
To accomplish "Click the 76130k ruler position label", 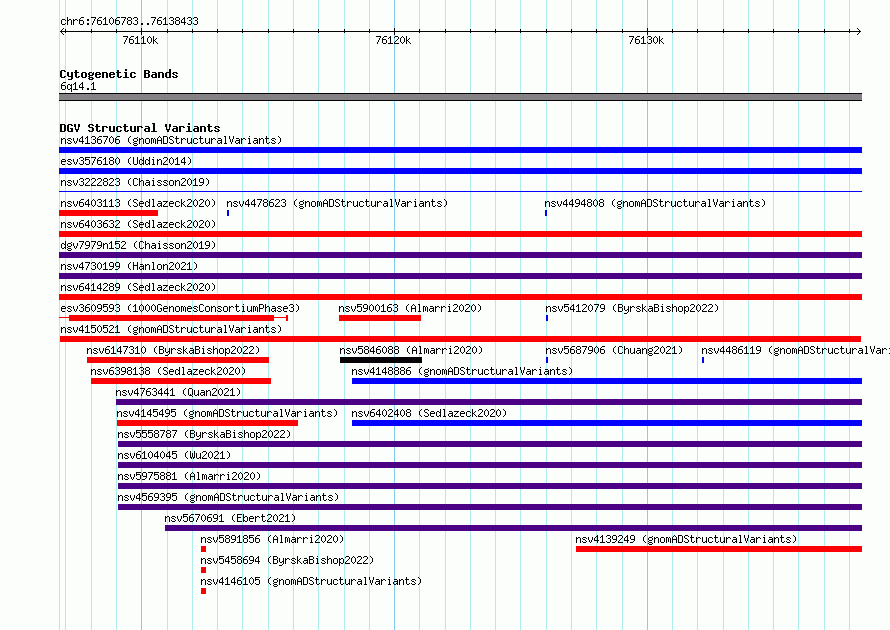I will [x=646, y=41].
